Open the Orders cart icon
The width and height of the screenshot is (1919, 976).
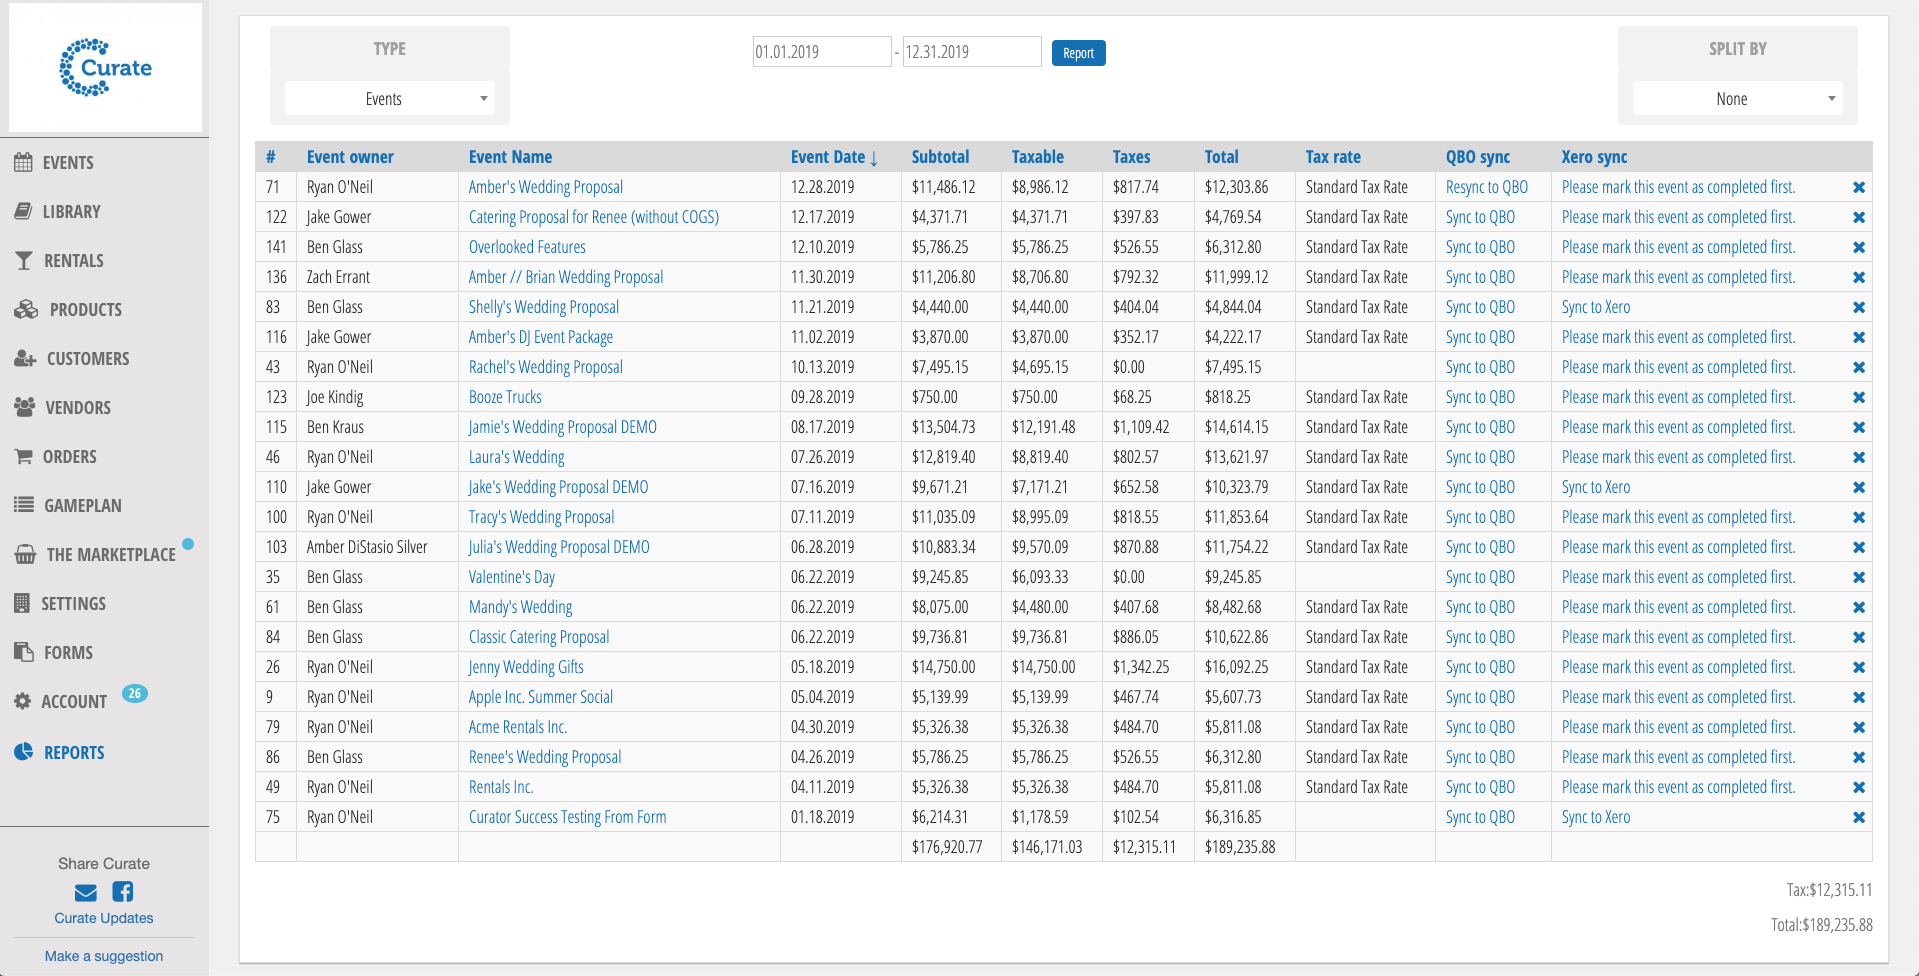point(25,456)
